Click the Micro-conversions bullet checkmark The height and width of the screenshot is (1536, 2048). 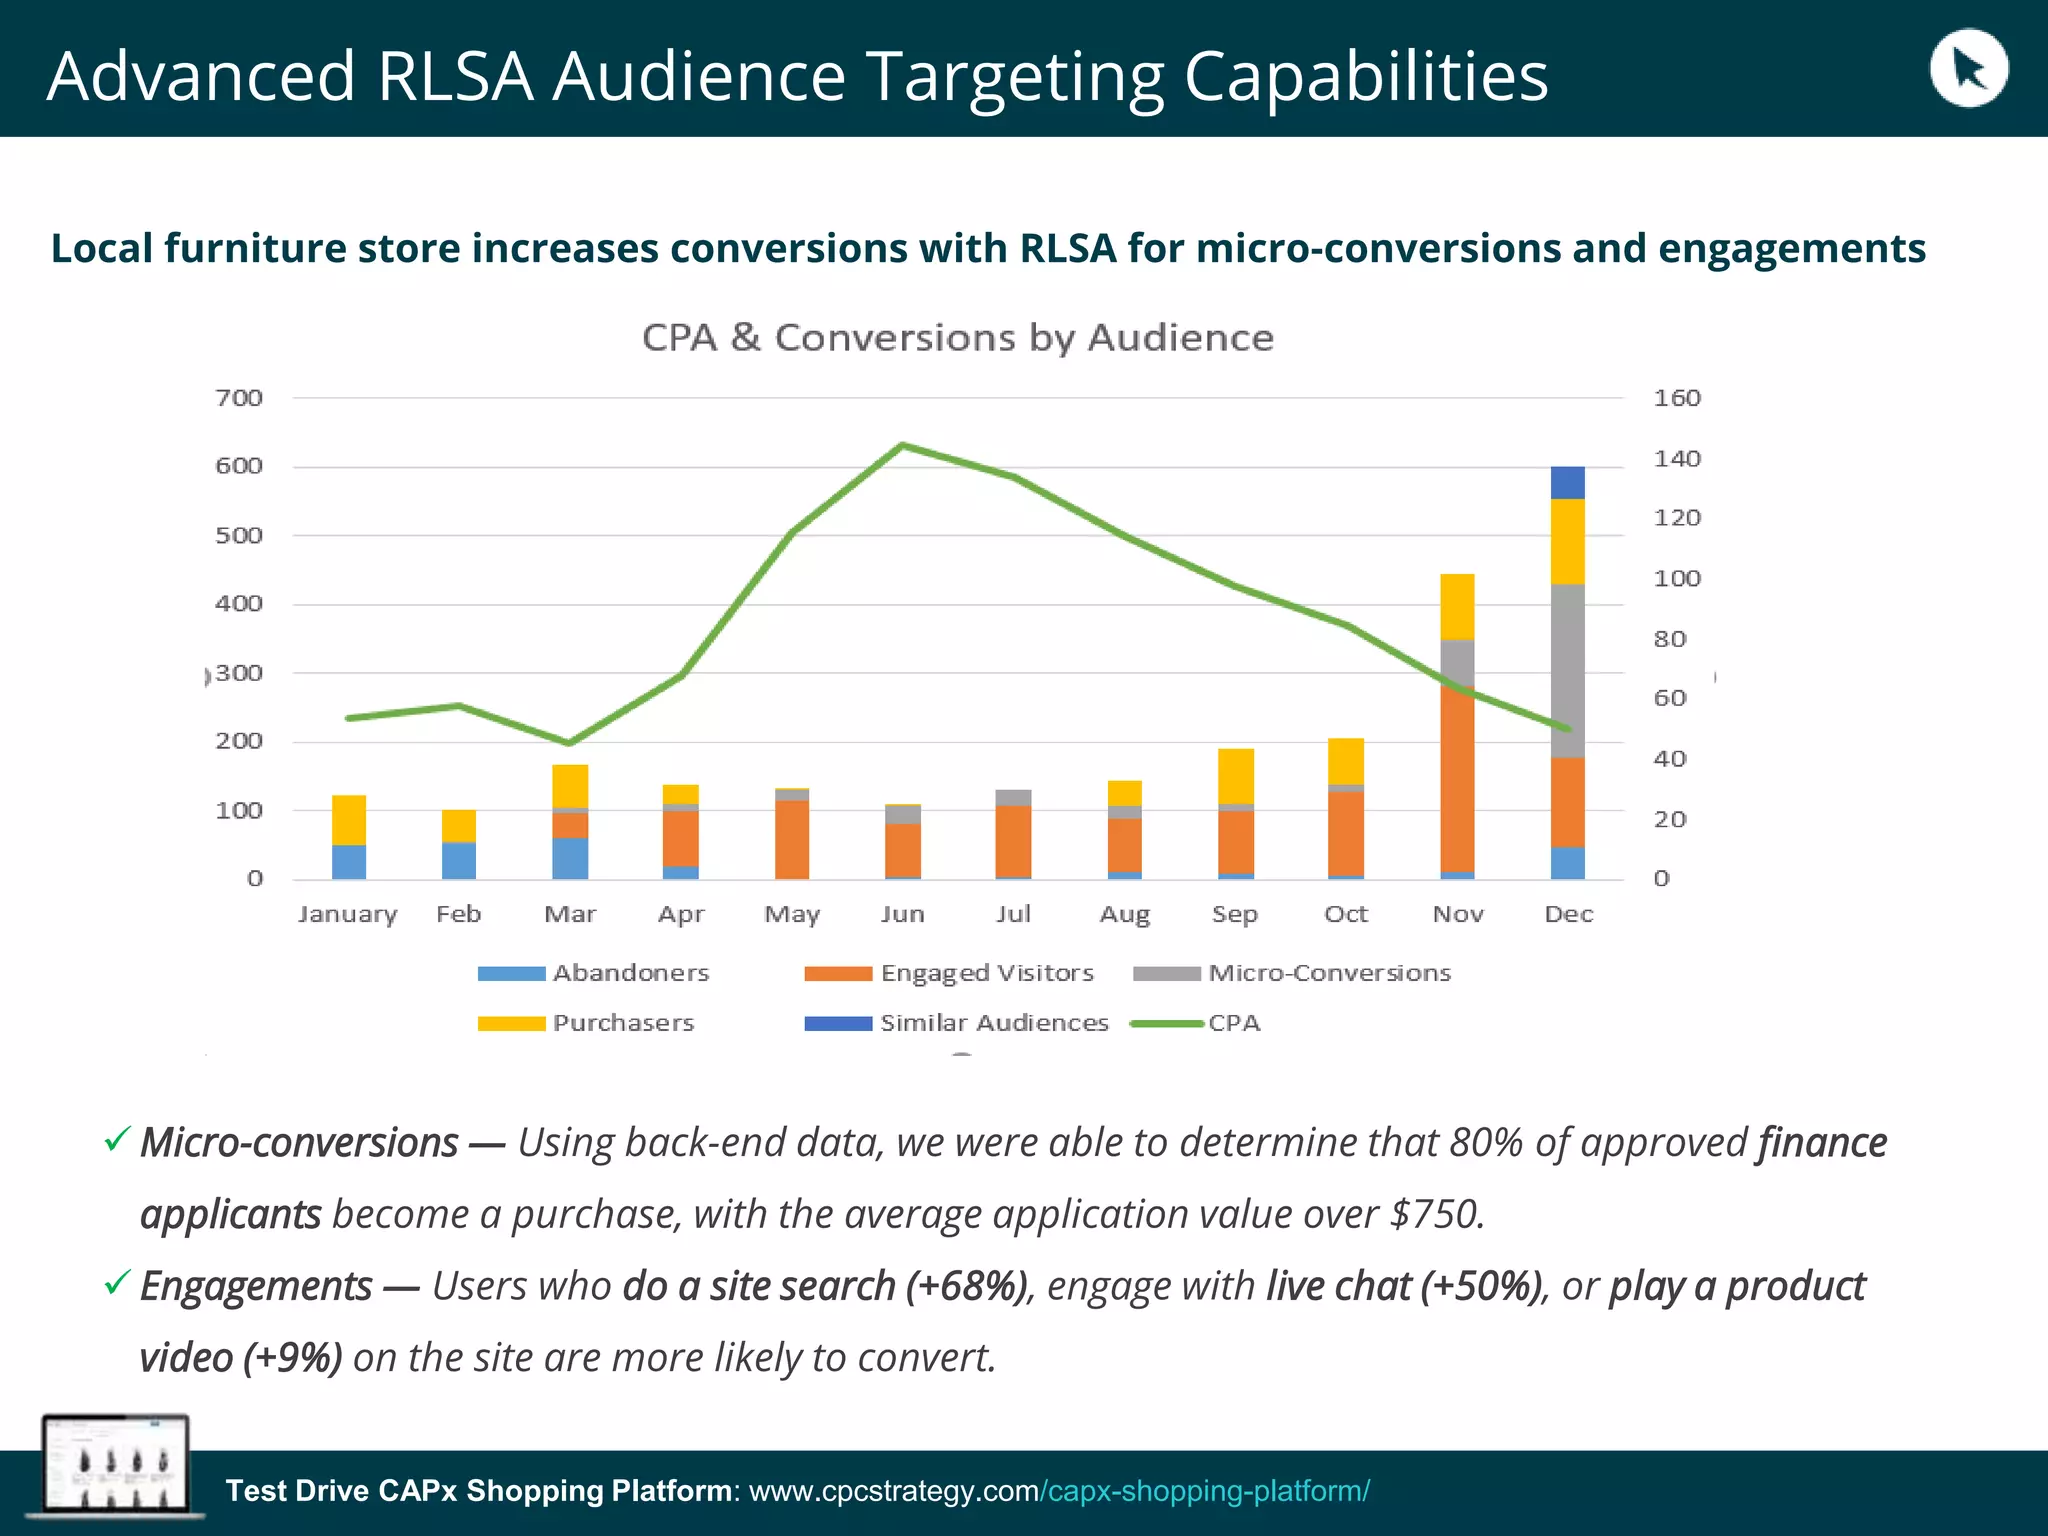pos(117,1139)
